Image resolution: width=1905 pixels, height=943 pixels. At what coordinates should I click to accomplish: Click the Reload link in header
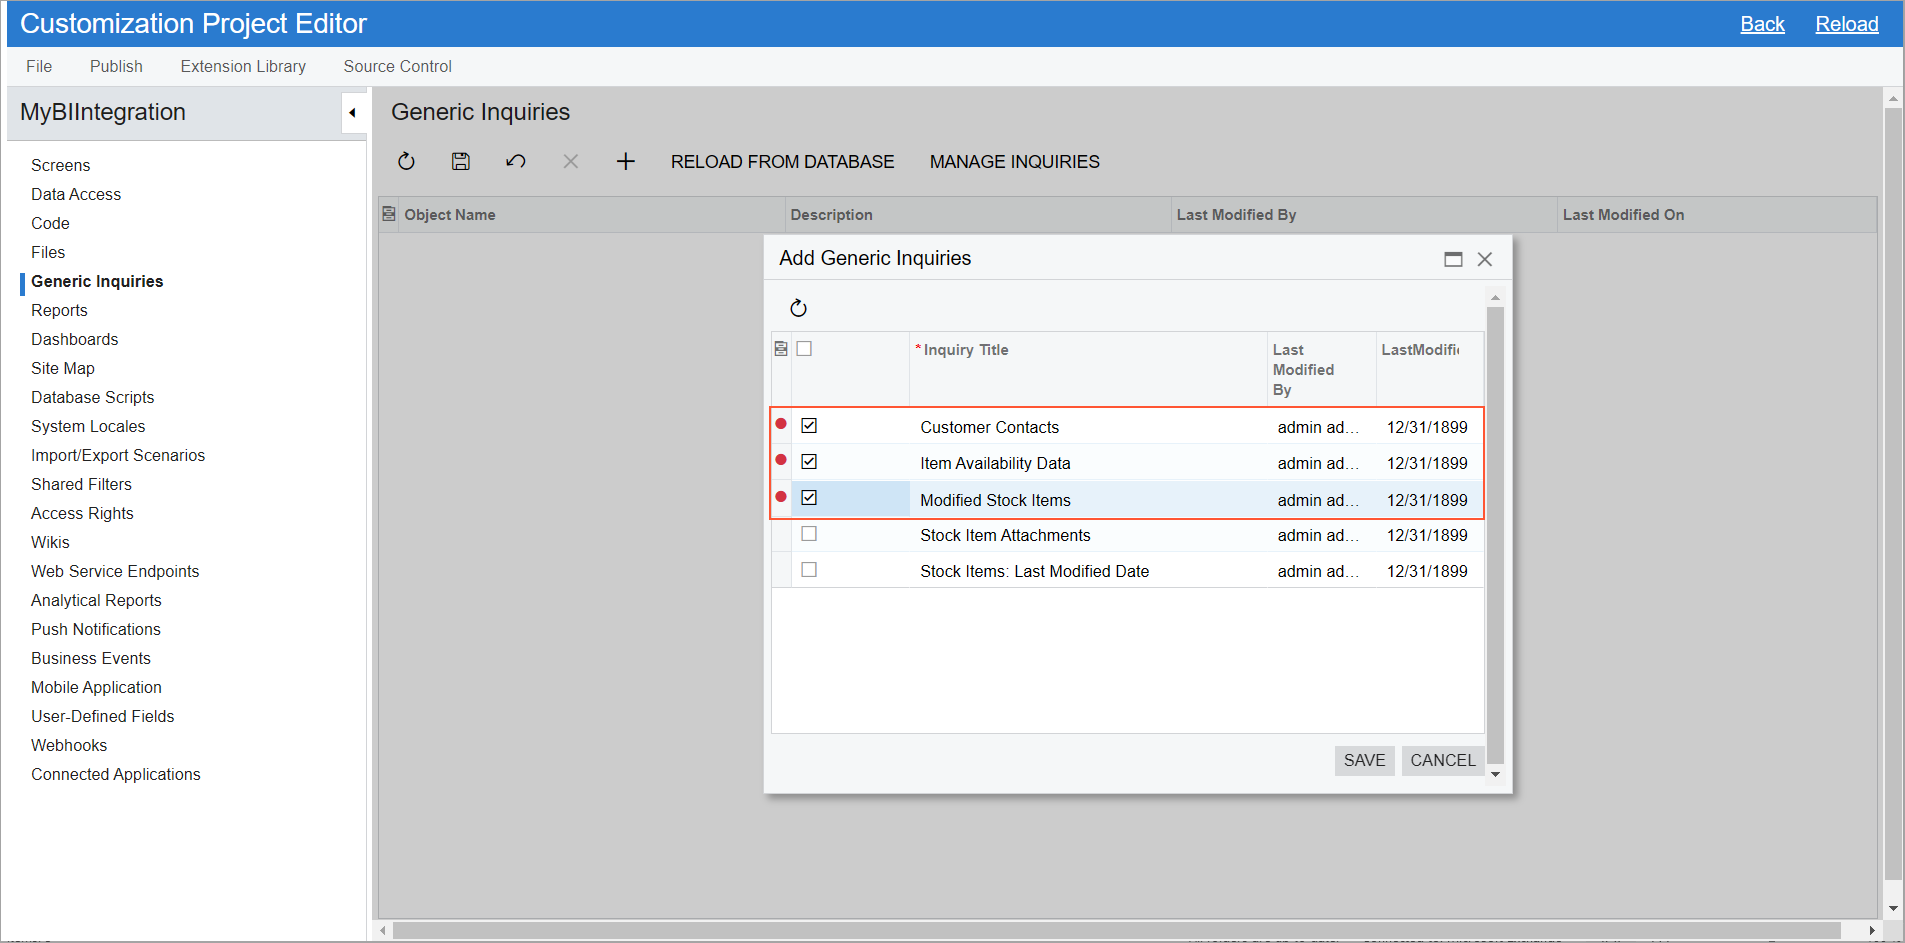point(1846,24)
